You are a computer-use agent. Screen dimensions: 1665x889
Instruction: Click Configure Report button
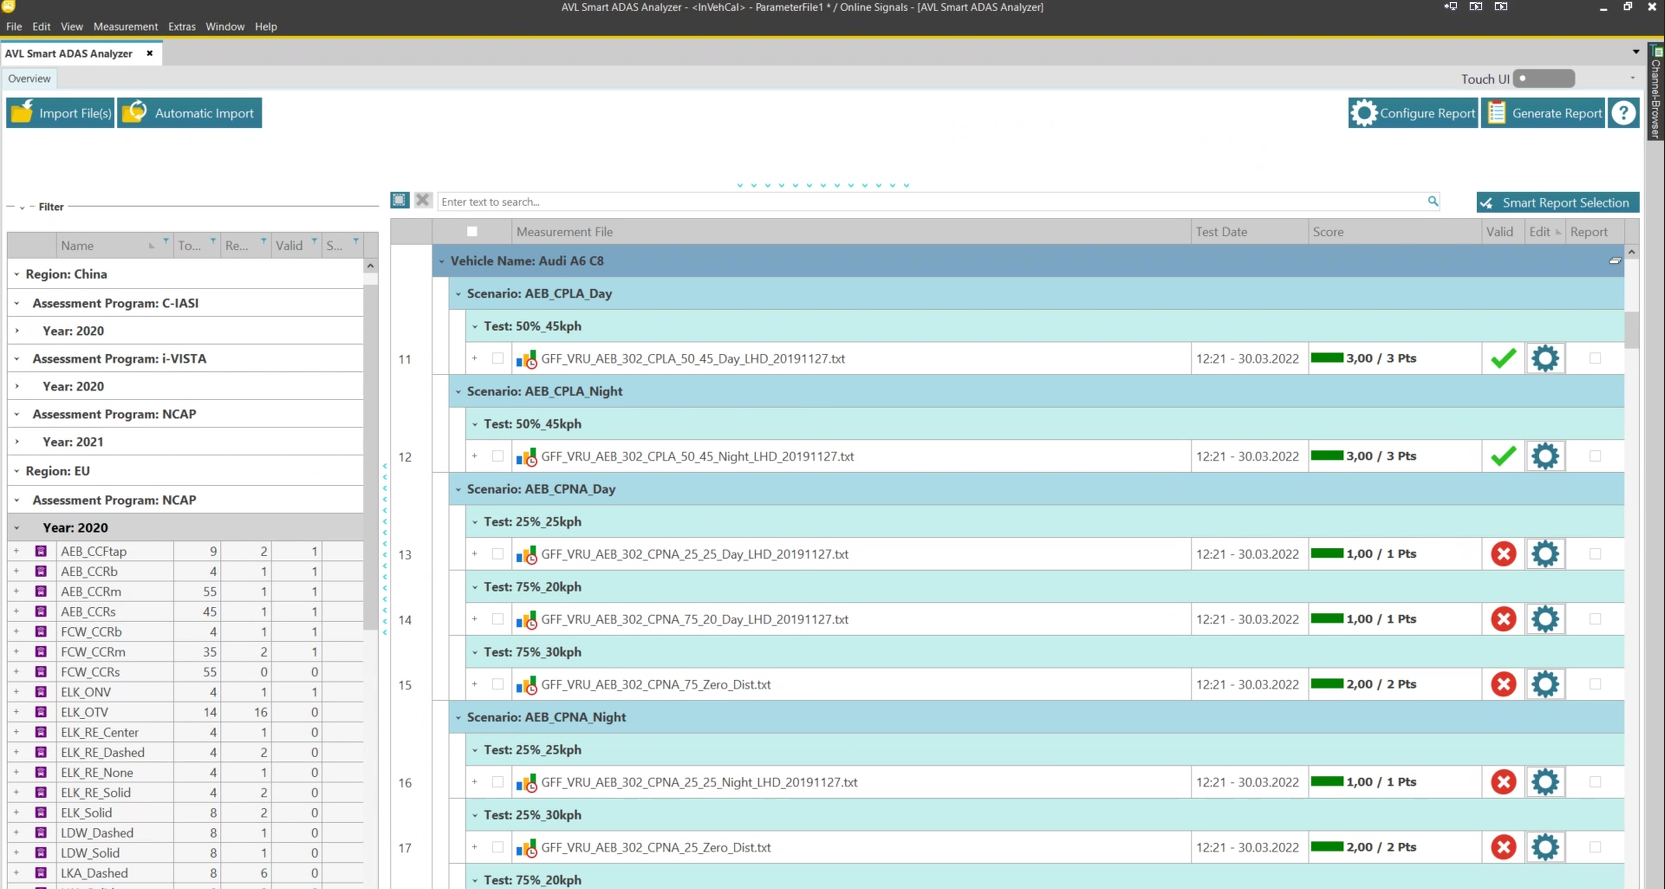click(1413, 113)
